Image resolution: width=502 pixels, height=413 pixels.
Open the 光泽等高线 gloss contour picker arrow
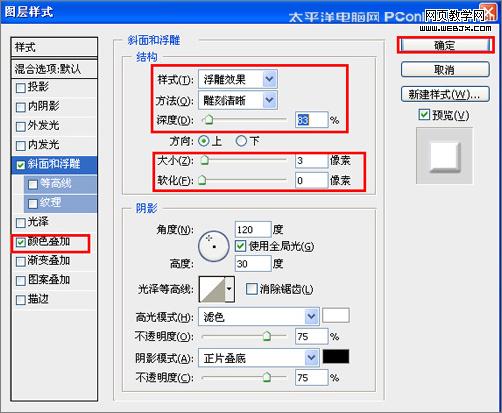(229, 289)
